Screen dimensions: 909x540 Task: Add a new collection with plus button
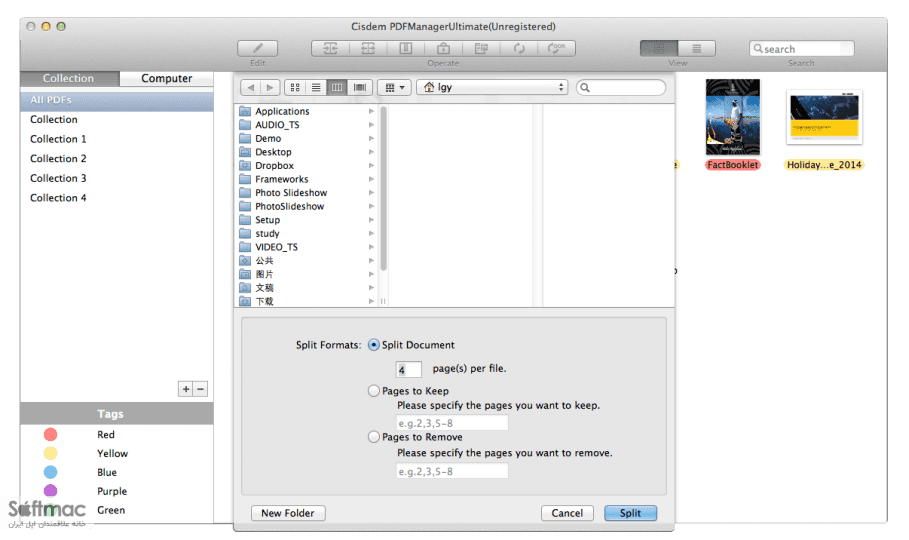[186, 389]
